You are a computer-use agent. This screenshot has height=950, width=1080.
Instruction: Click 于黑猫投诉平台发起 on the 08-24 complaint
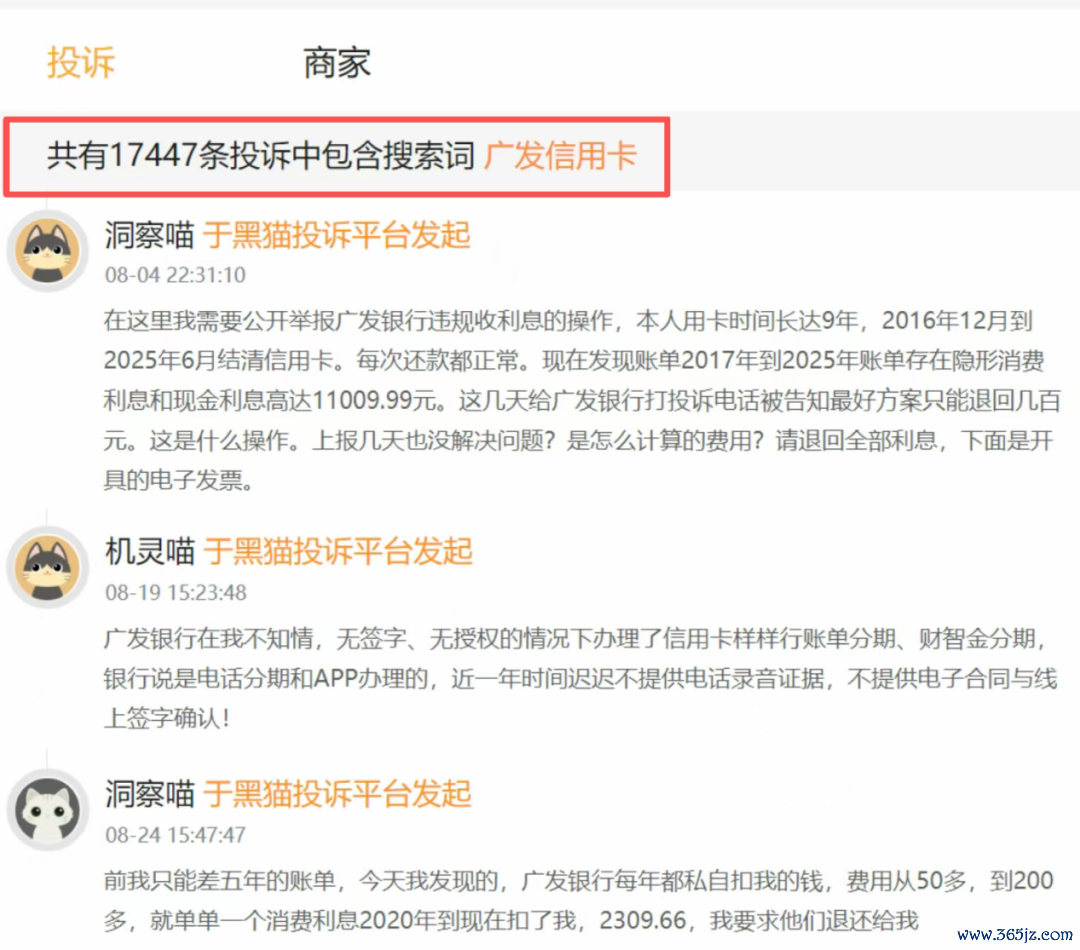point(337,794)
